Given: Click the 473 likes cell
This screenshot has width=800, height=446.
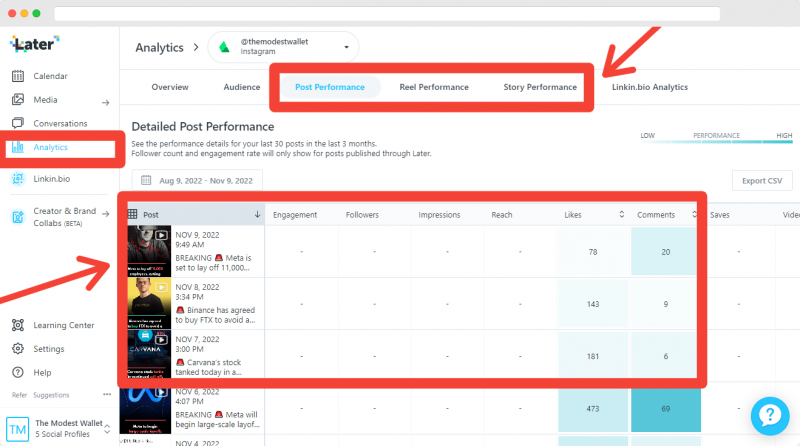Looking at the screenshot, I should pos(593,409).
